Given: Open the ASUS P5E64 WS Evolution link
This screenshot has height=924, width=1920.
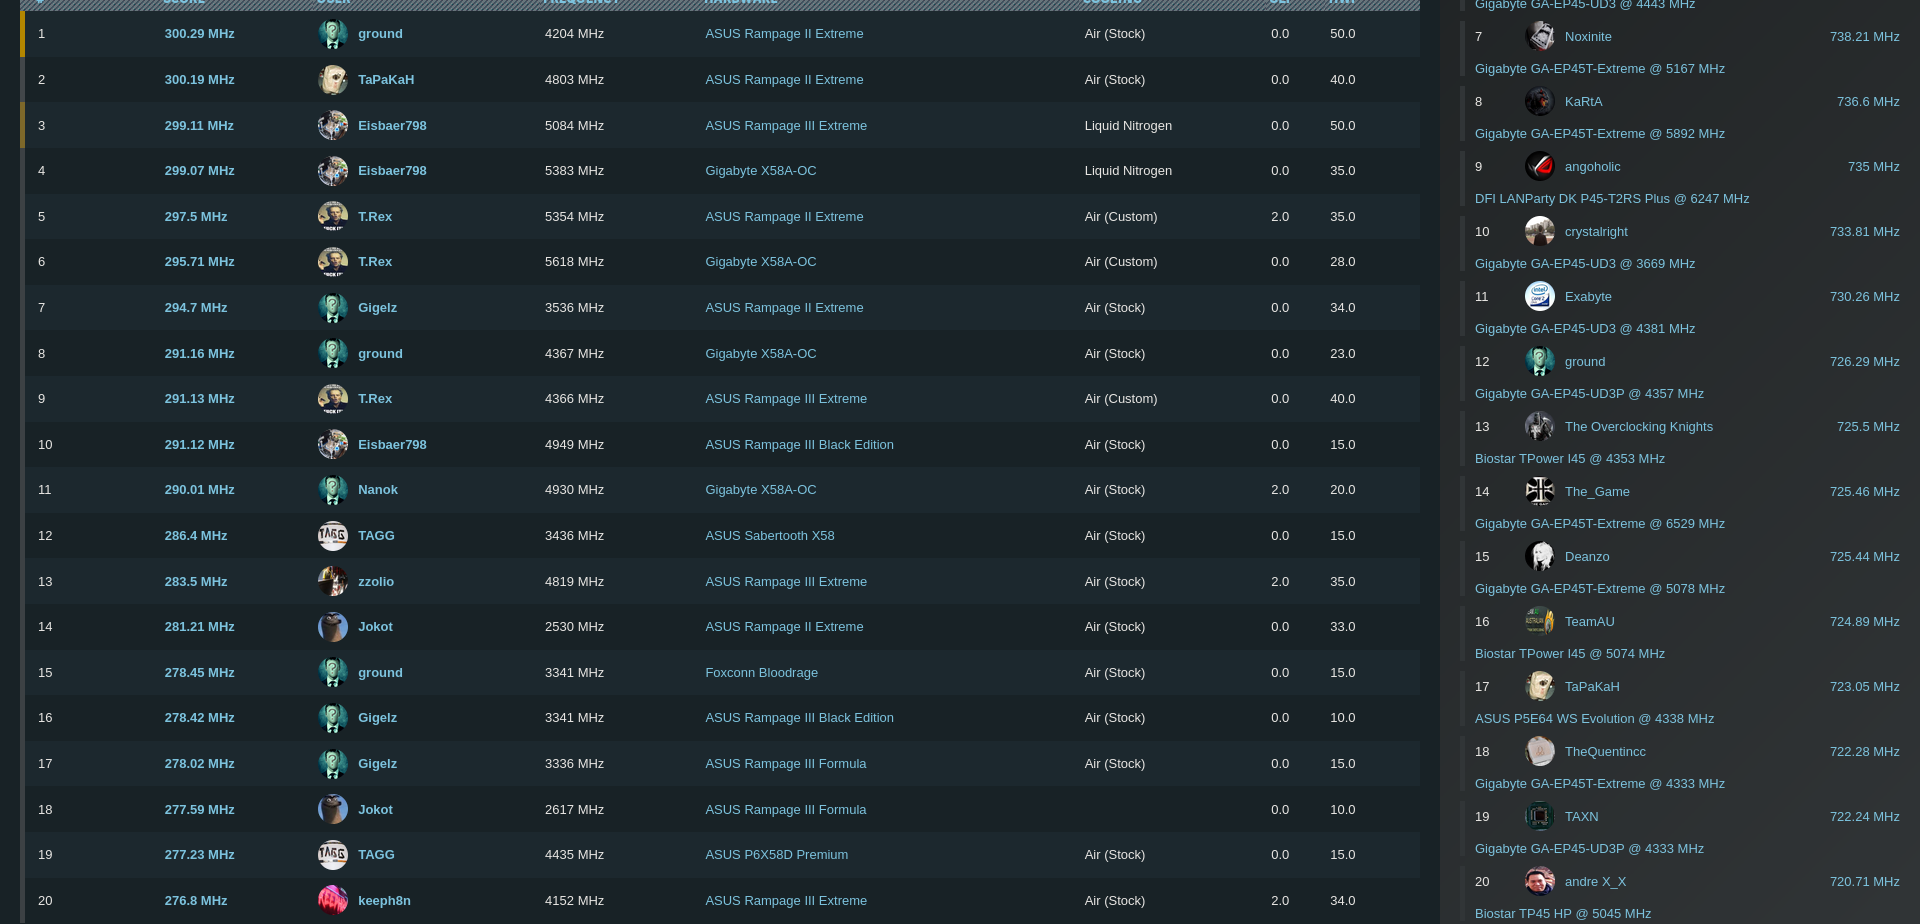Looking at the screenshot, I should 1594,719.
